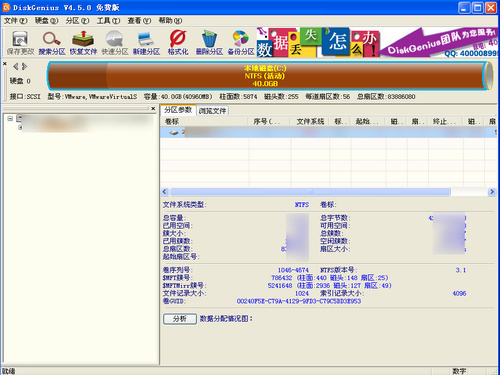This screenshot has height=375, width=500.
Task: Sort by the 文件系统 column header
Action: pyautogui.click(x=310, y=121)
